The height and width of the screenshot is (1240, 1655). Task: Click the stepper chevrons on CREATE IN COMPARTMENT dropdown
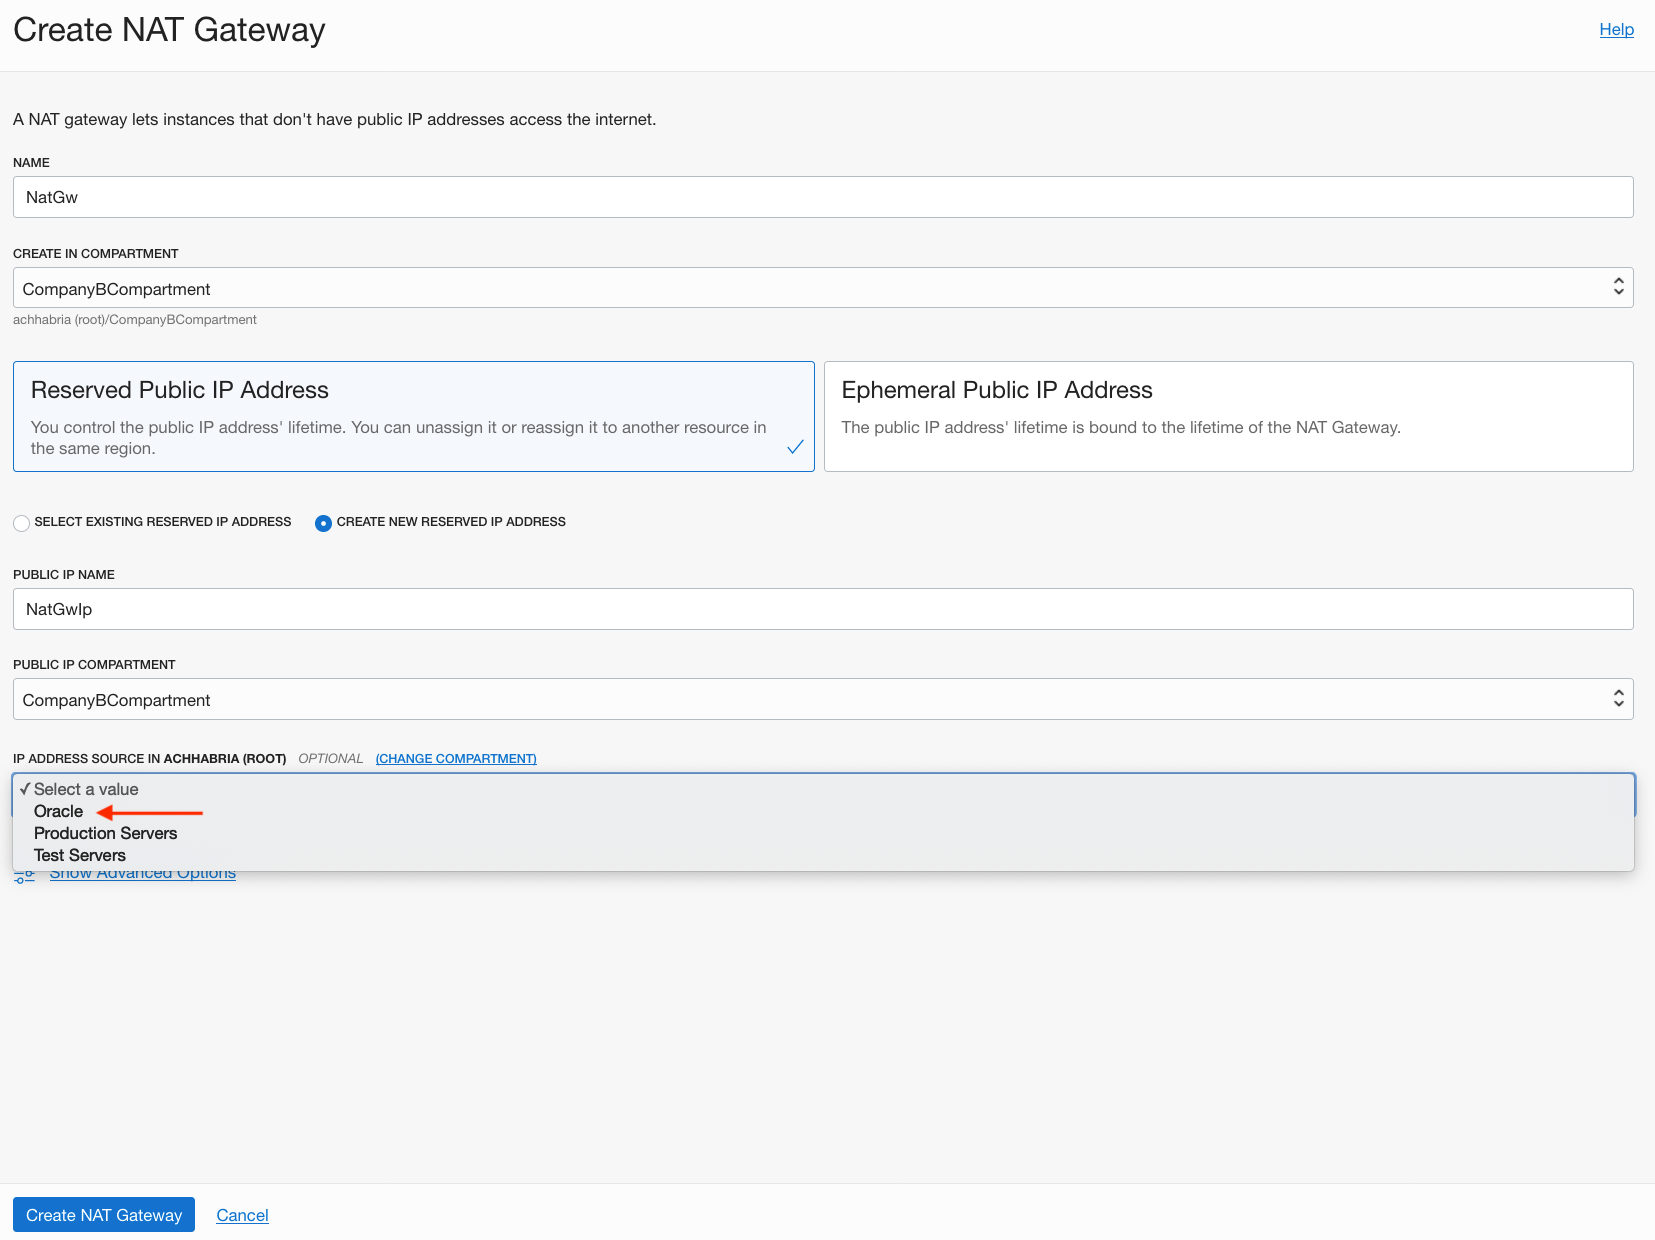click(1618, 287)
